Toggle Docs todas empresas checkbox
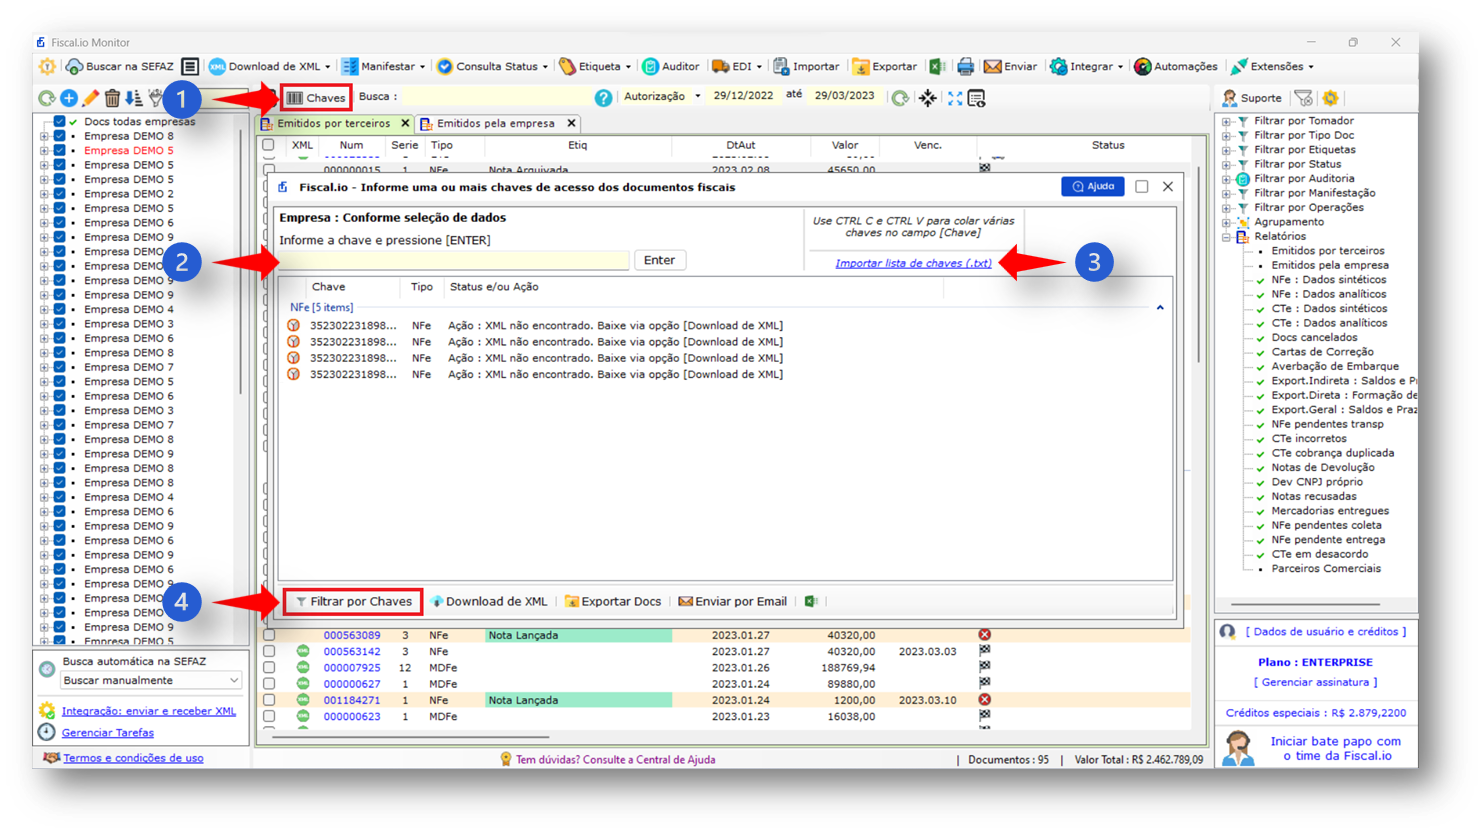Image resolution: width=1484 pixels, height=834 pixels. coord(59,122)
